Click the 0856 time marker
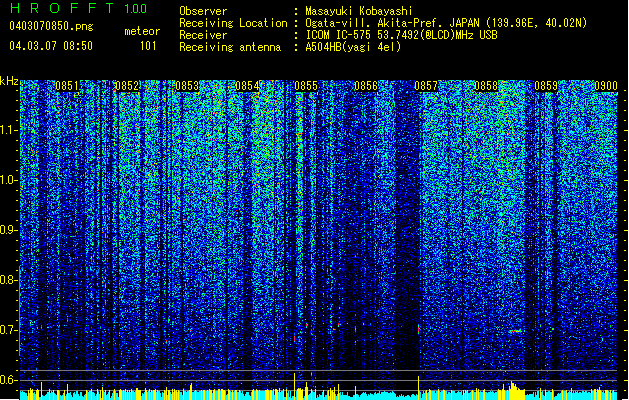629x400 pixels. coord(366,86)
